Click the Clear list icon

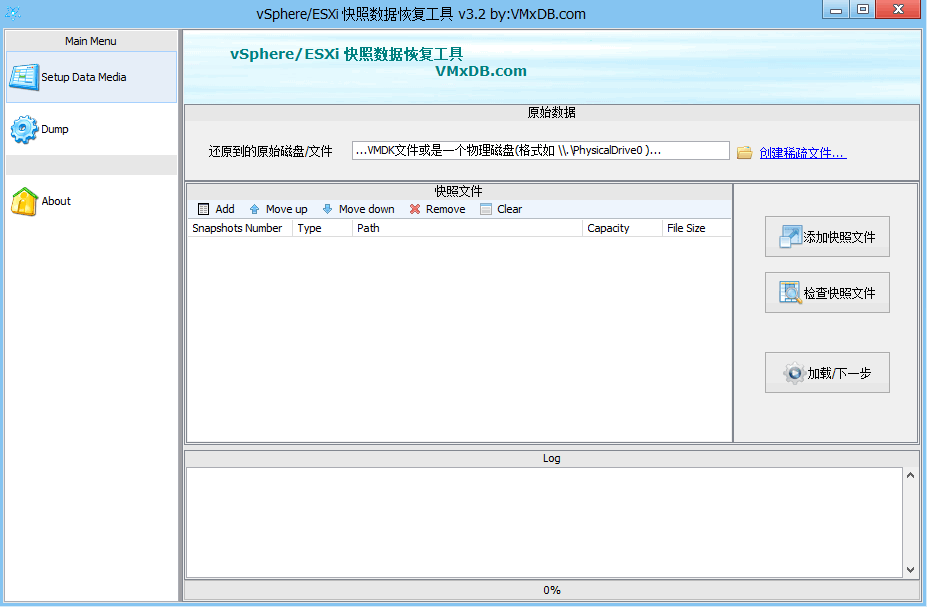pyautogui.click(x=486, y=209)
